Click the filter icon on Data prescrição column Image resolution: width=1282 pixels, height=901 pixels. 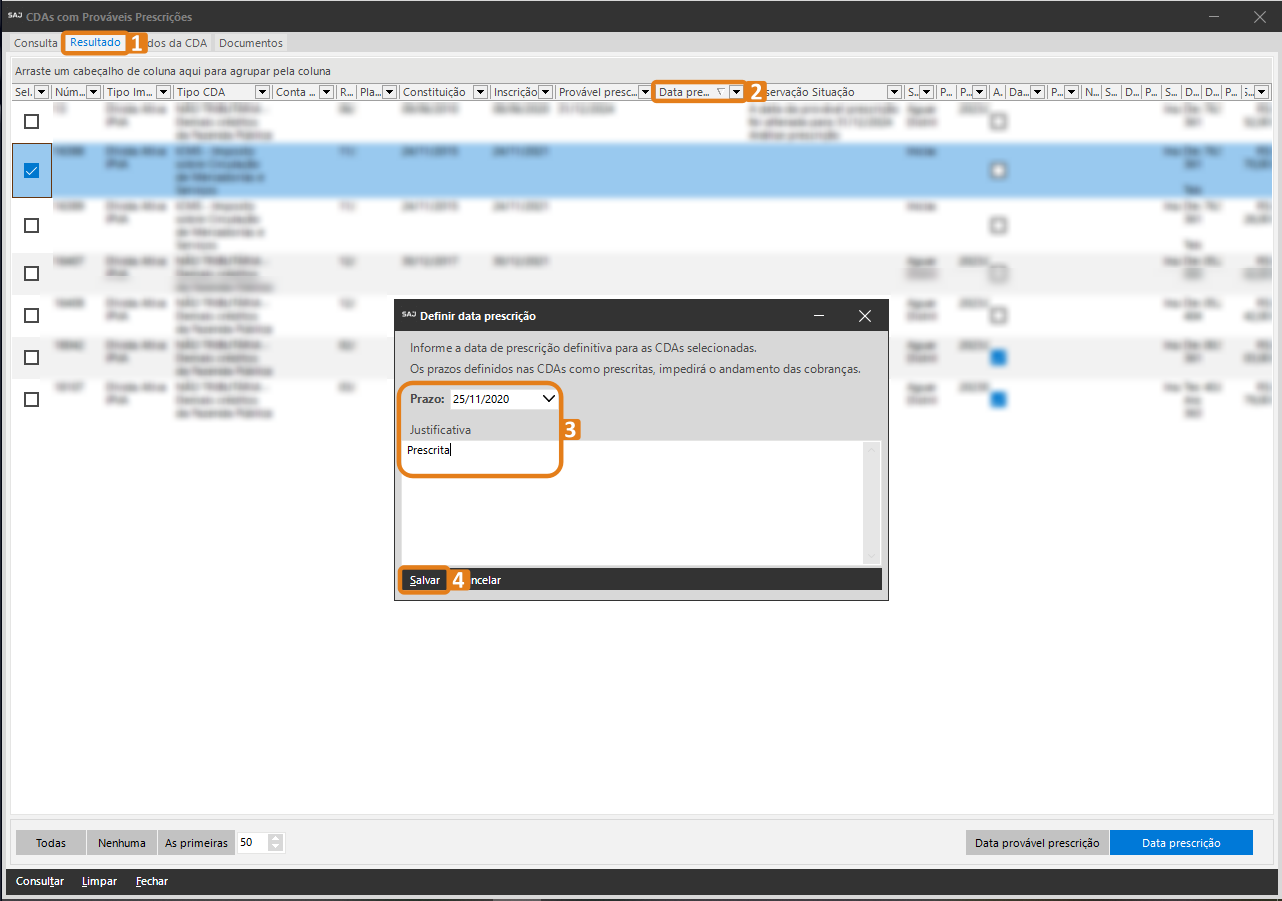click(x=736, y=92)
